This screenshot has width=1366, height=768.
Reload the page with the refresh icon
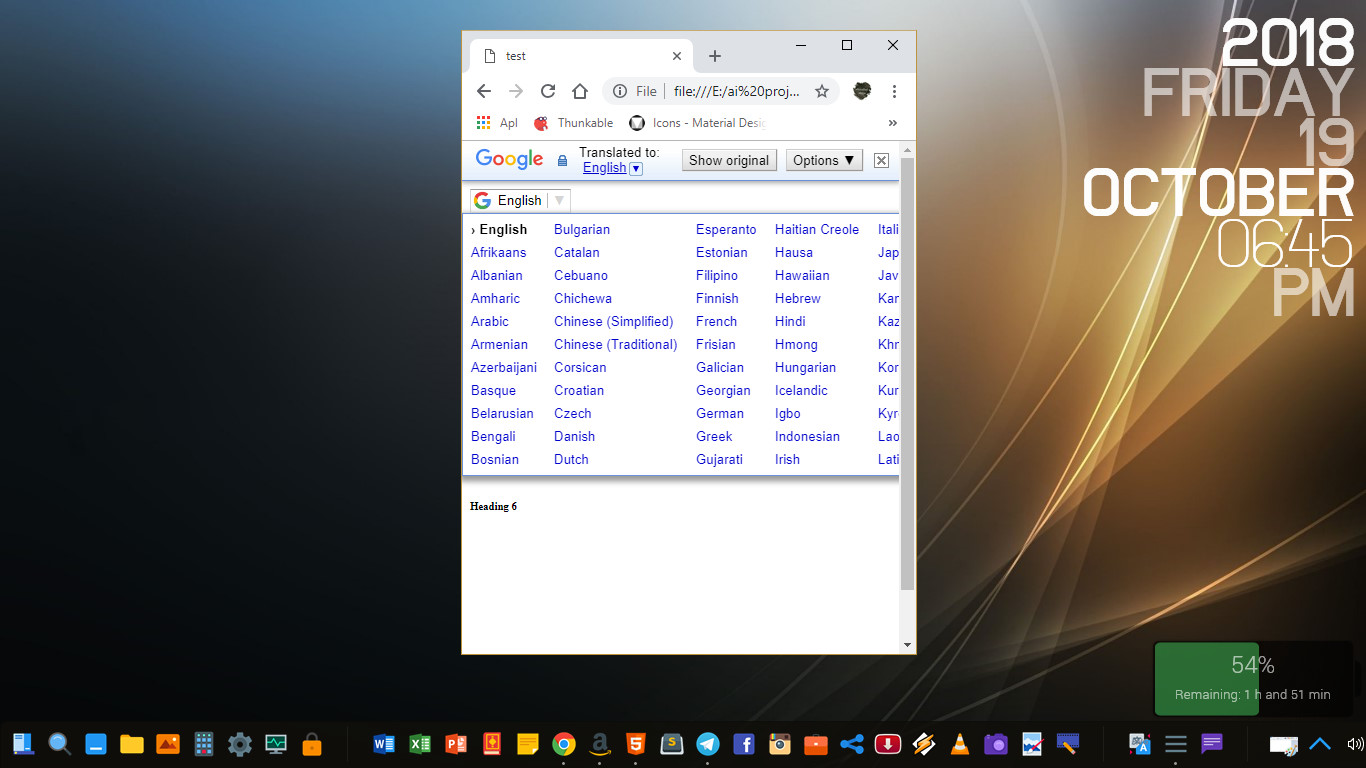tap(548, 91)
